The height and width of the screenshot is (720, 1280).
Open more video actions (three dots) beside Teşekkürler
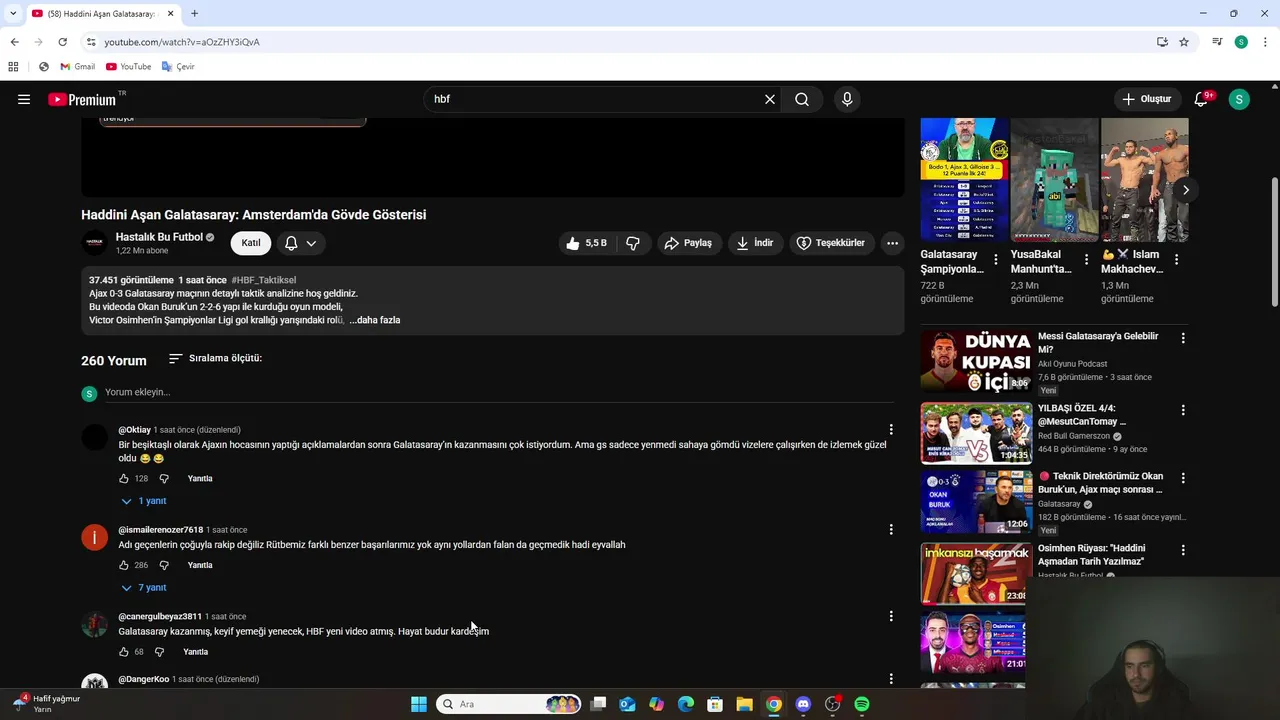coord(892,243)
